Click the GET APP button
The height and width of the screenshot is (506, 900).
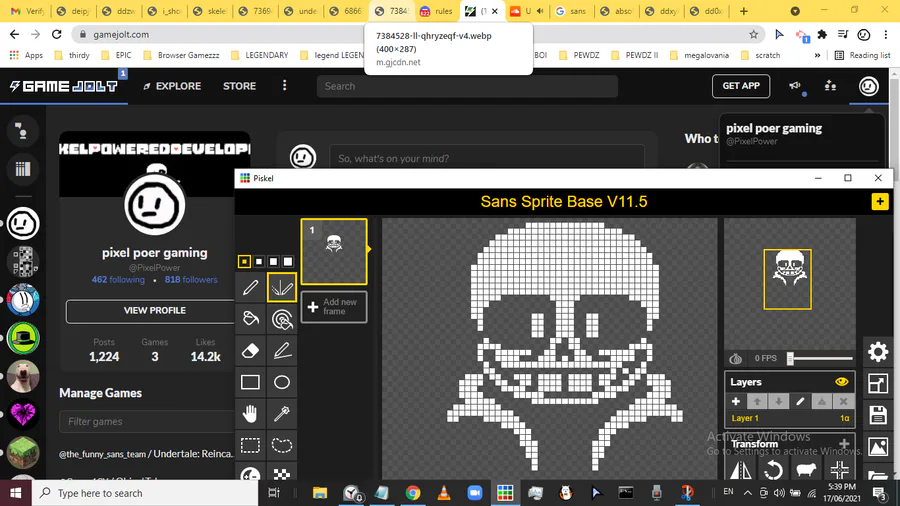pos(741,86)
